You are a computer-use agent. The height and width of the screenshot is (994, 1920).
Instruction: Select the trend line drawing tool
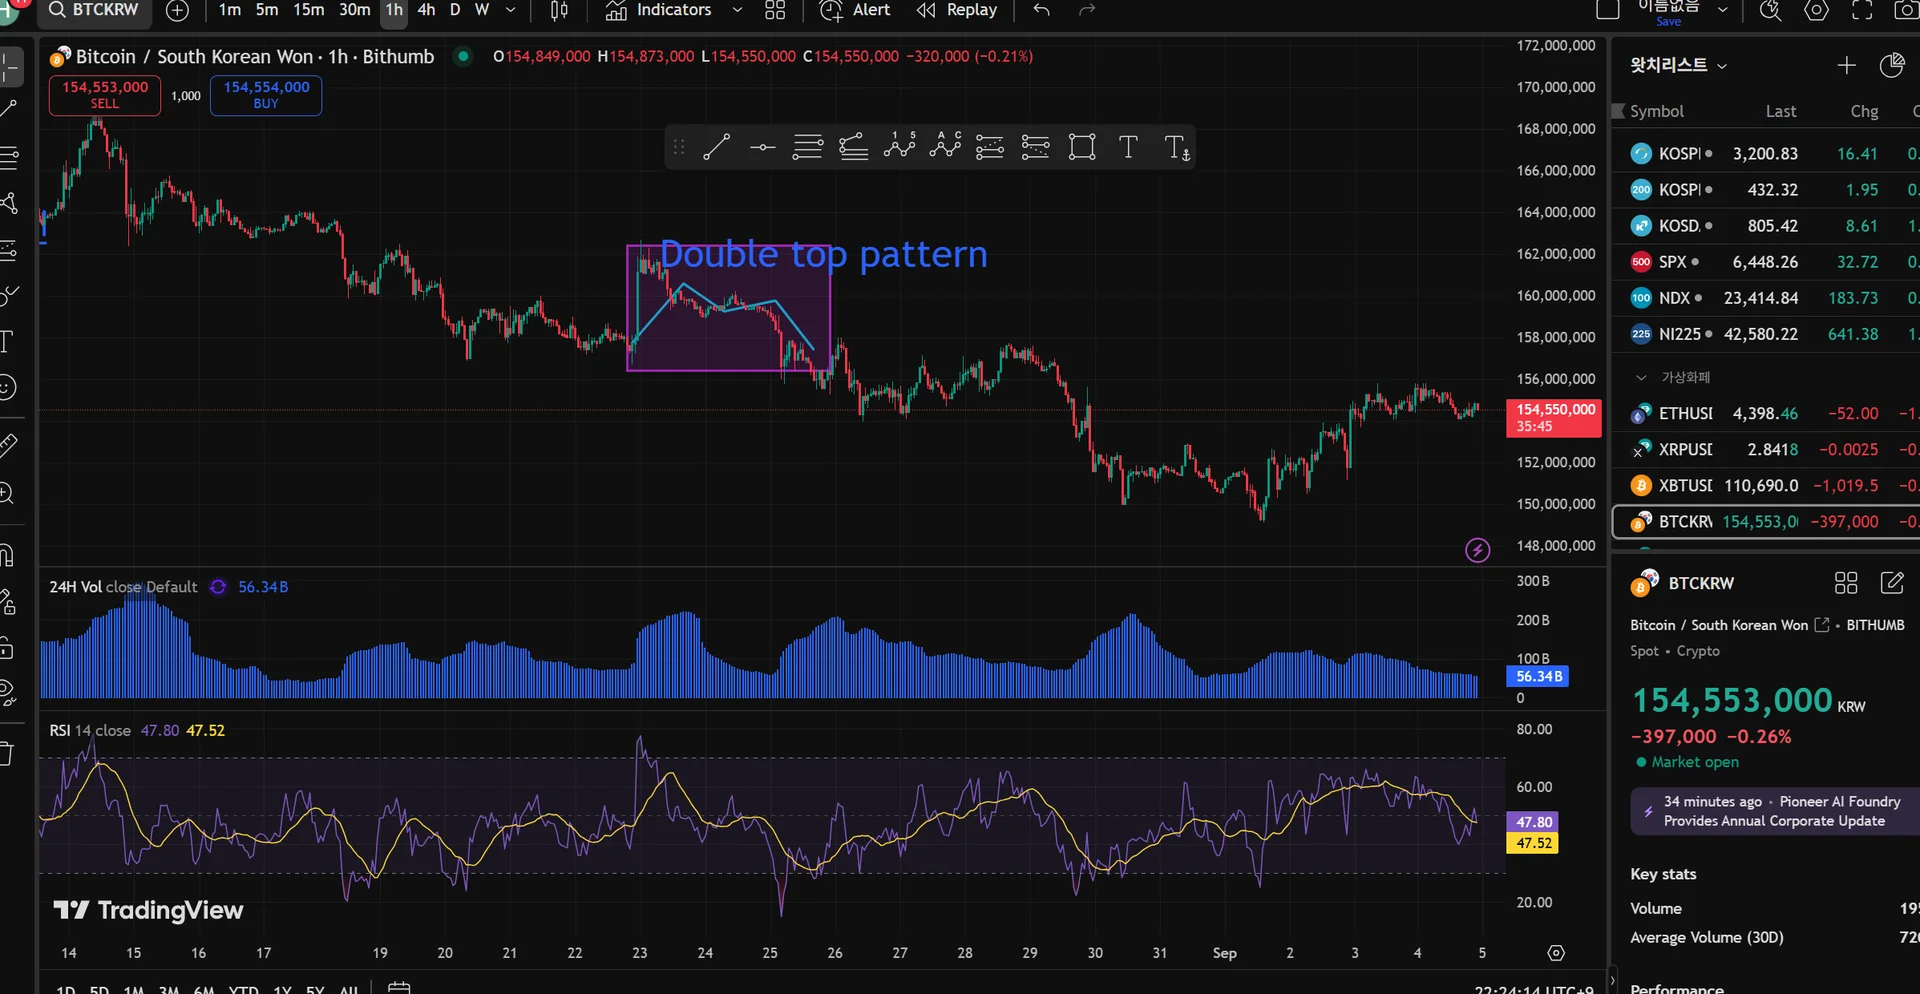click(x=716, y=148)
